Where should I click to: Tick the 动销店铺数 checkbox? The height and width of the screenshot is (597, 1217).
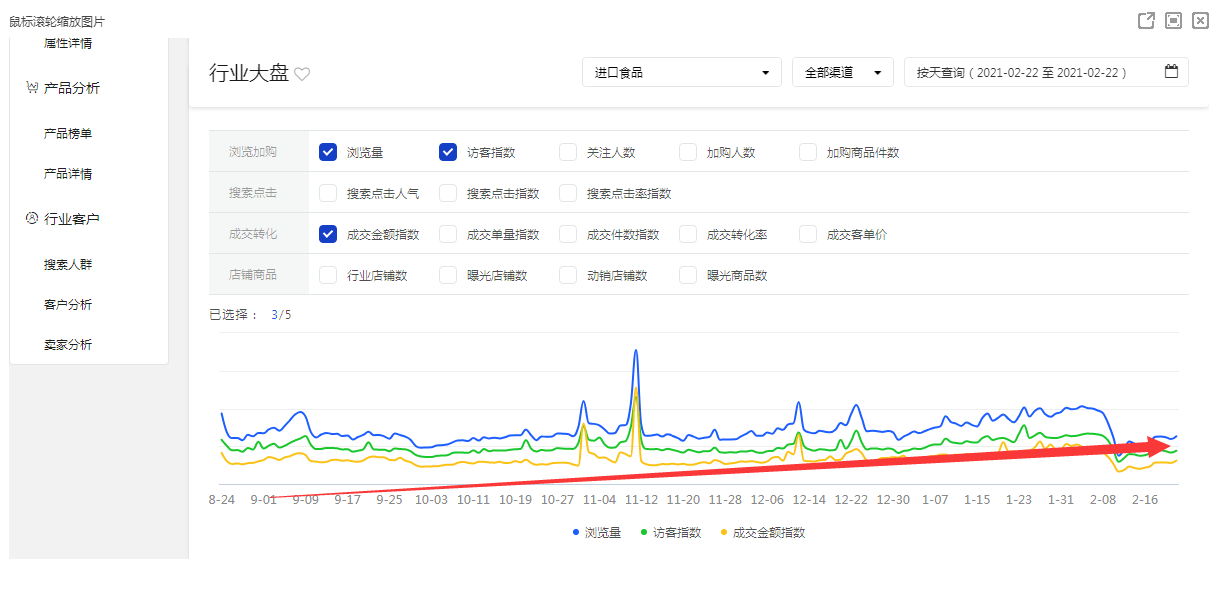coord(568,275)
